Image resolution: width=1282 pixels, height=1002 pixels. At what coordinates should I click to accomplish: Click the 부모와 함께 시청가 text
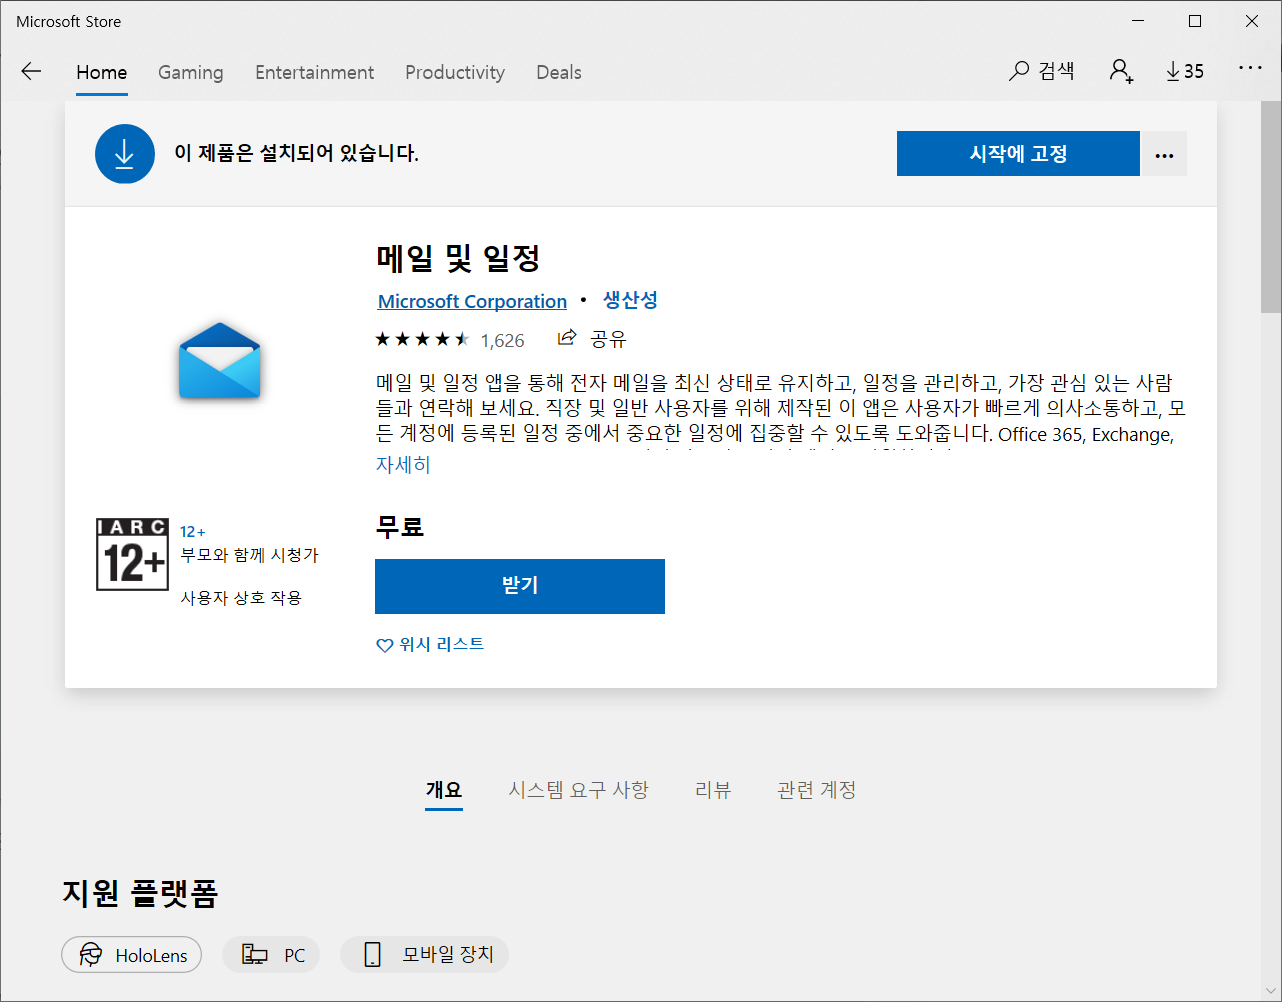coord(250,555)
